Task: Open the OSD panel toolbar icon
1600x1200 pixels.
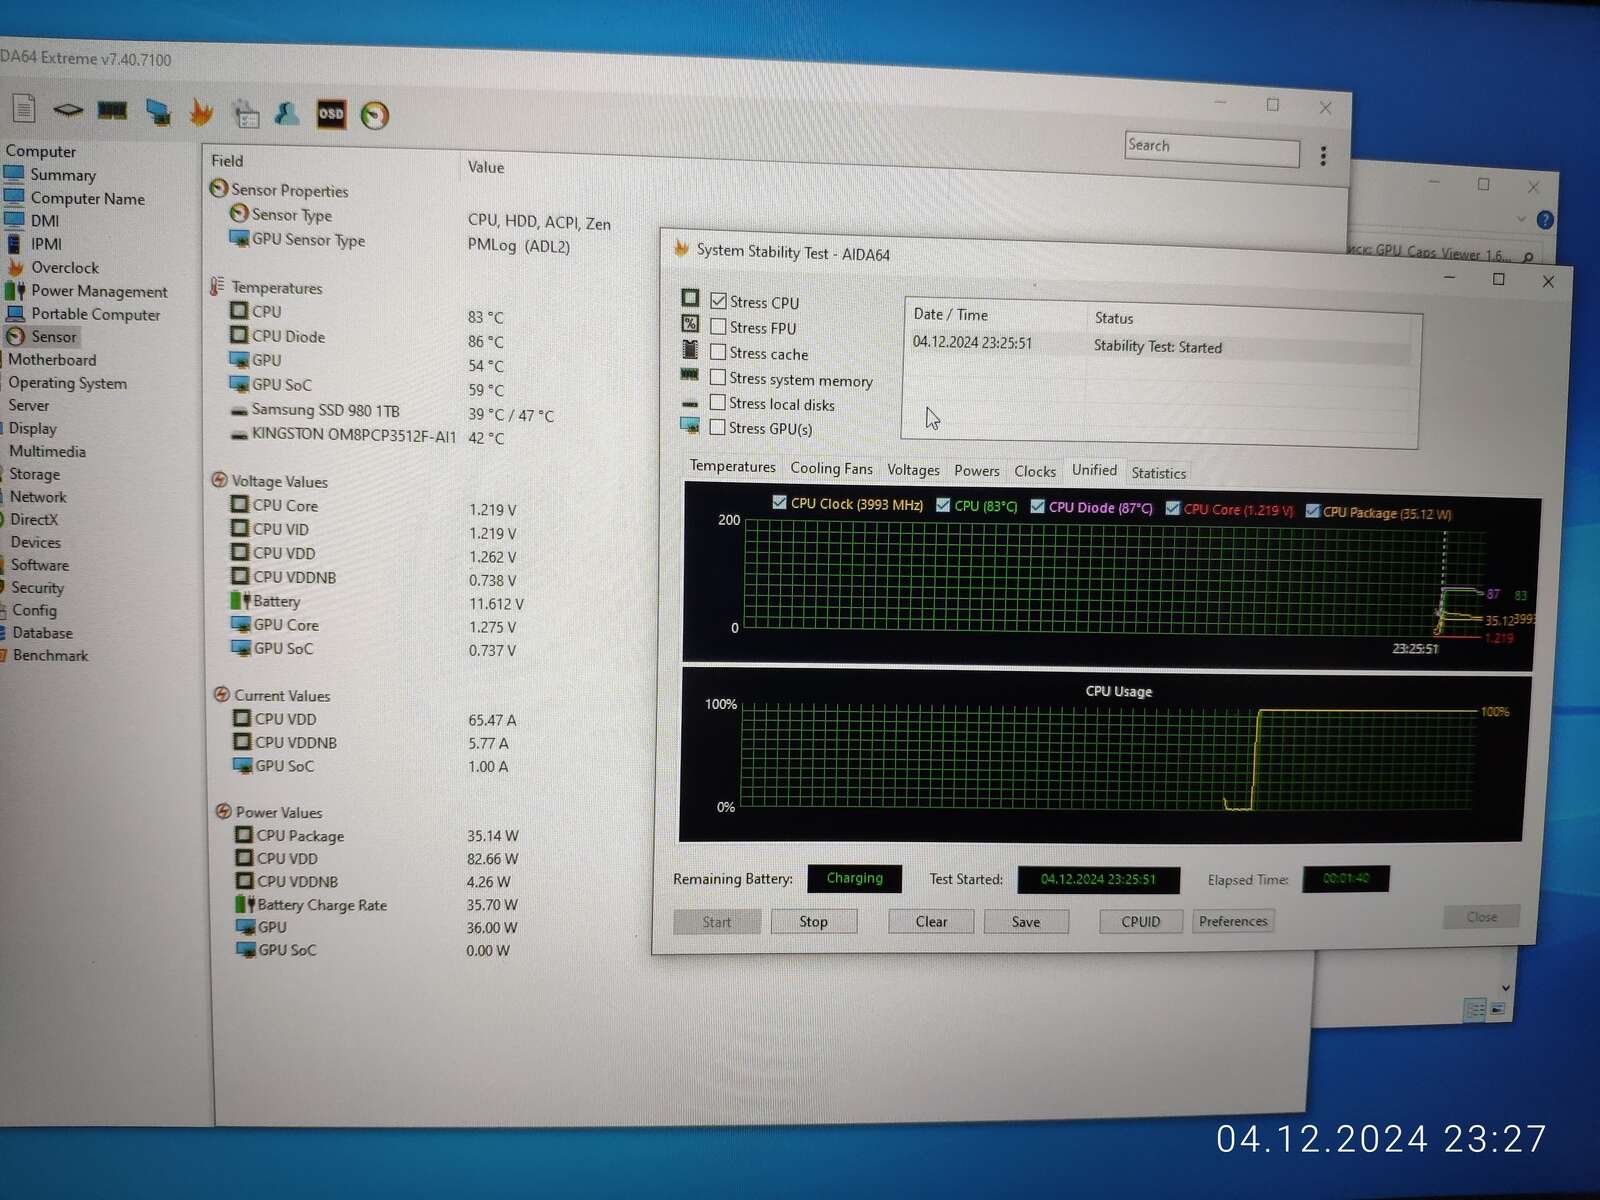Action: [331, 114]
